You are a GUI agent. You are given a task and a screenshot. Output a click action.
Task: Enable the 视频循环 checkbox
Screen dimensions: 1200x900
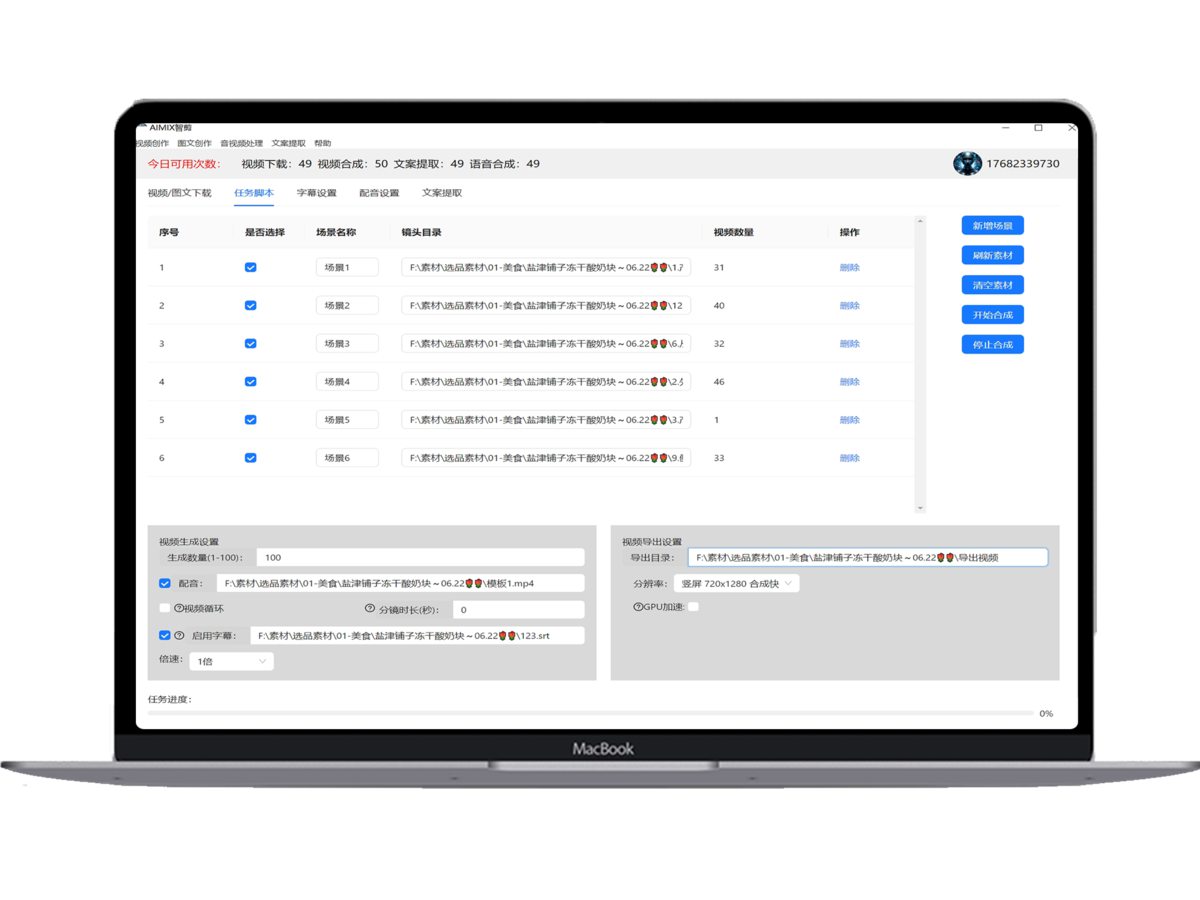(x=165, y=608)
